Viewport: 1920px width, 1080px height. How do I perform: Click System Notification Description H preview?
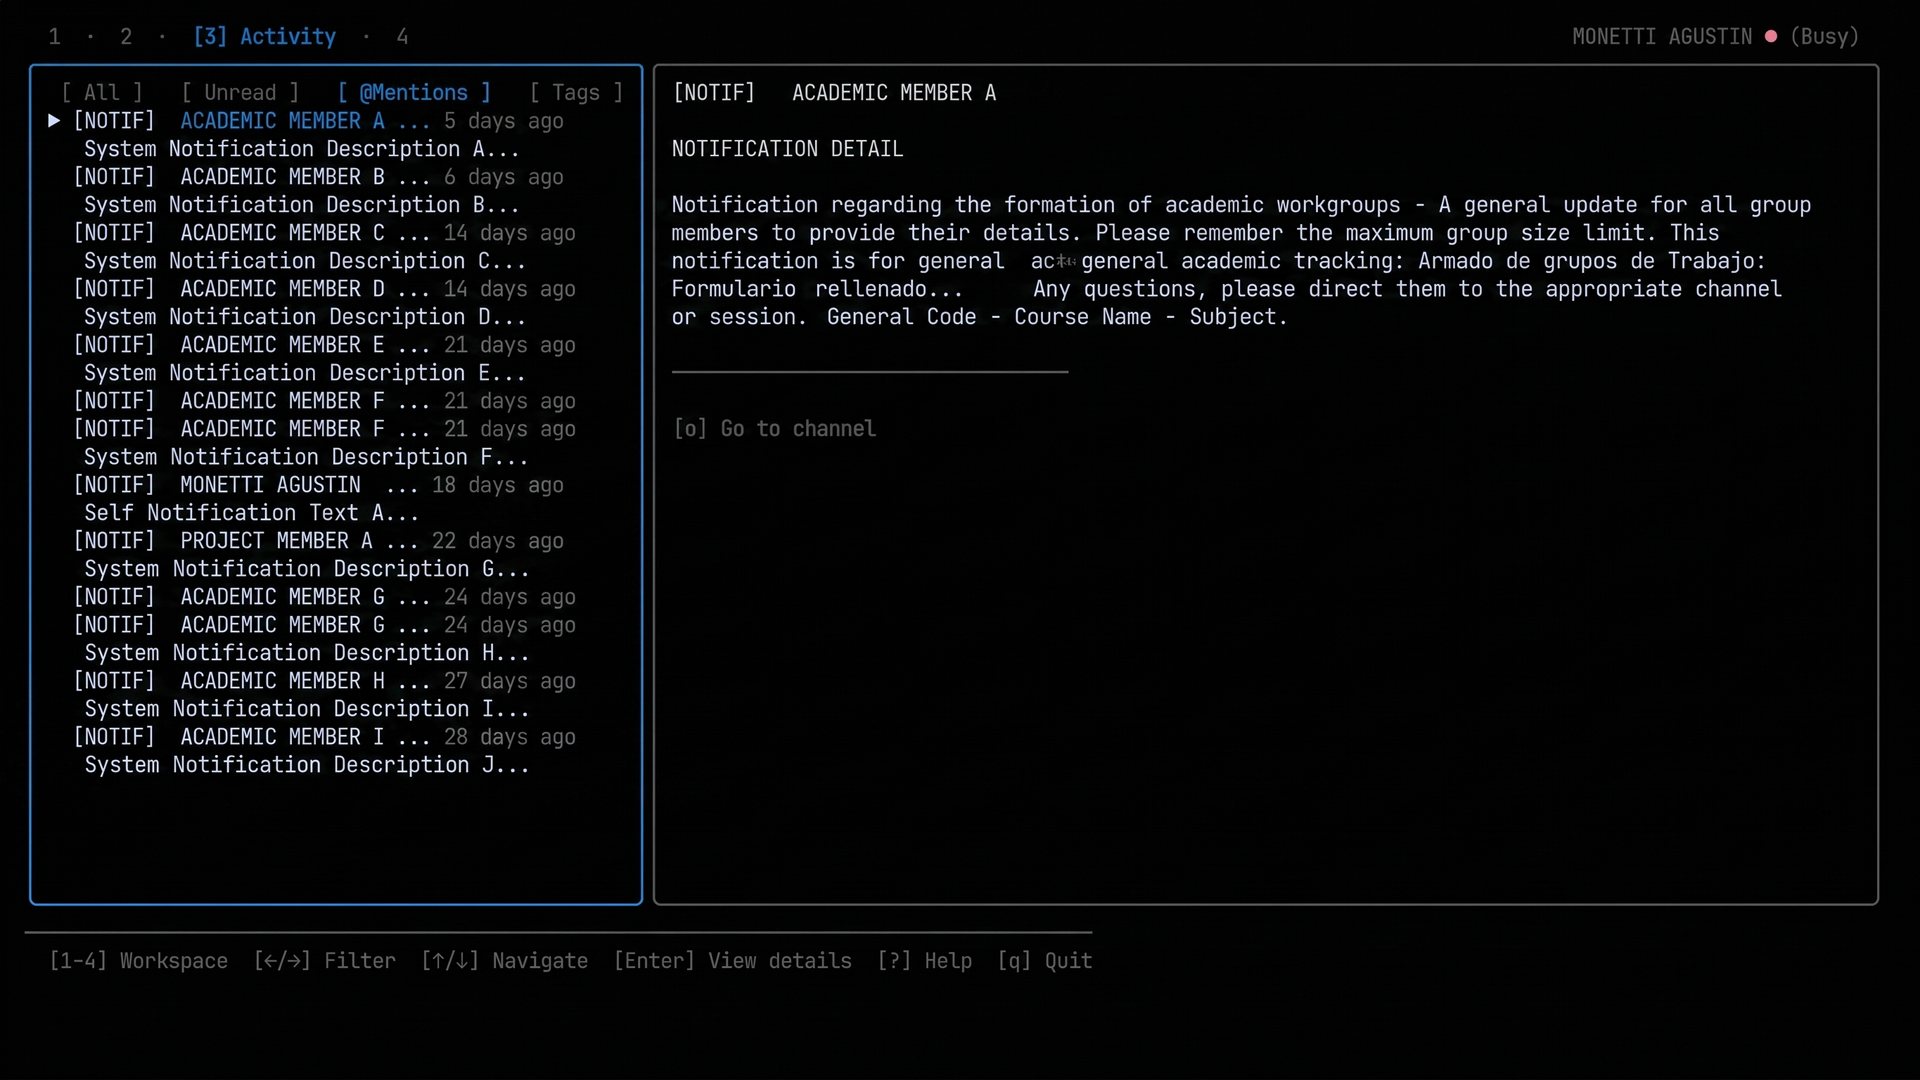pyautogui.click(x=307, y=653)
